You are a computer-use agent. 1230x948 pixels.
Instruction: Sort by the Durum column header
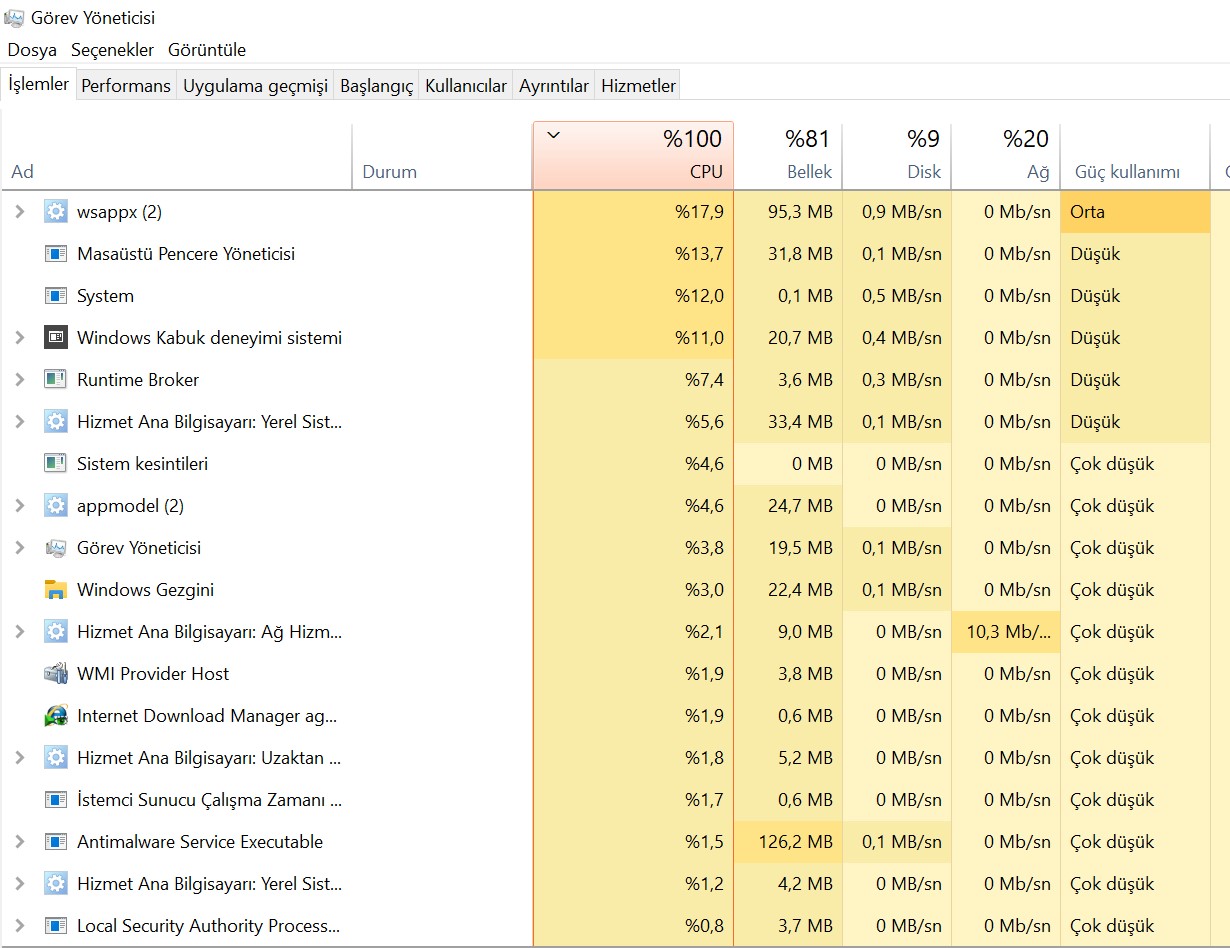(x=442, y=156)
